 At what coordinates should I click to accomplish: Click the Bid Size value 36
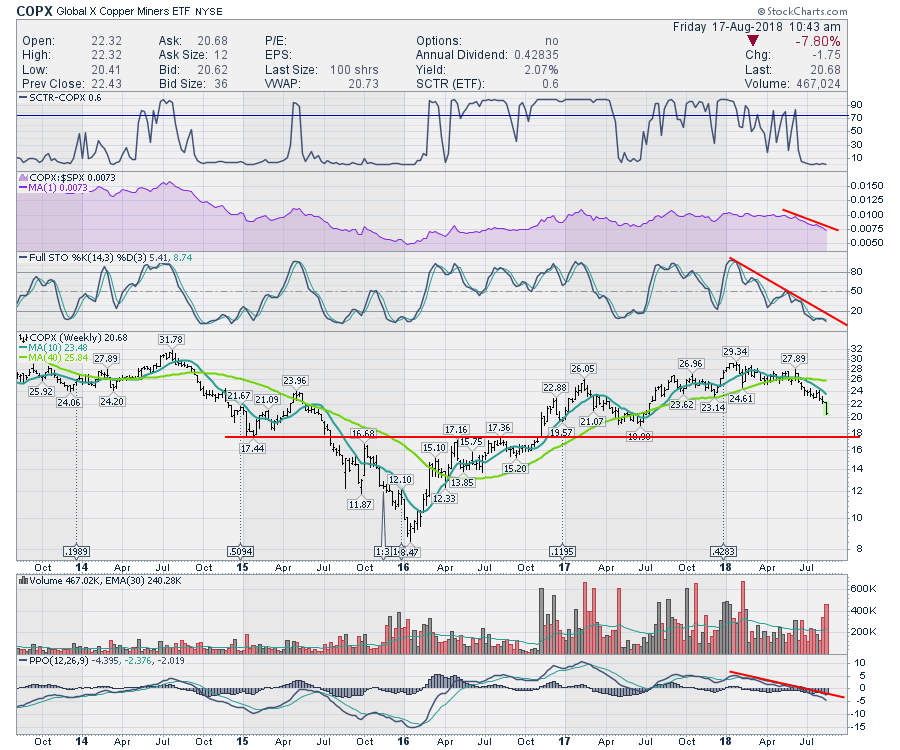pos(221,84)
